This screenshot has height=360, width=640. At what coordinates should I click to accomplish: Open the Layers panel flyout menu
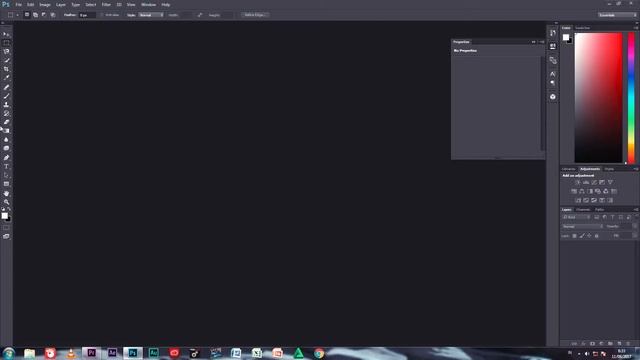point(636,210)
